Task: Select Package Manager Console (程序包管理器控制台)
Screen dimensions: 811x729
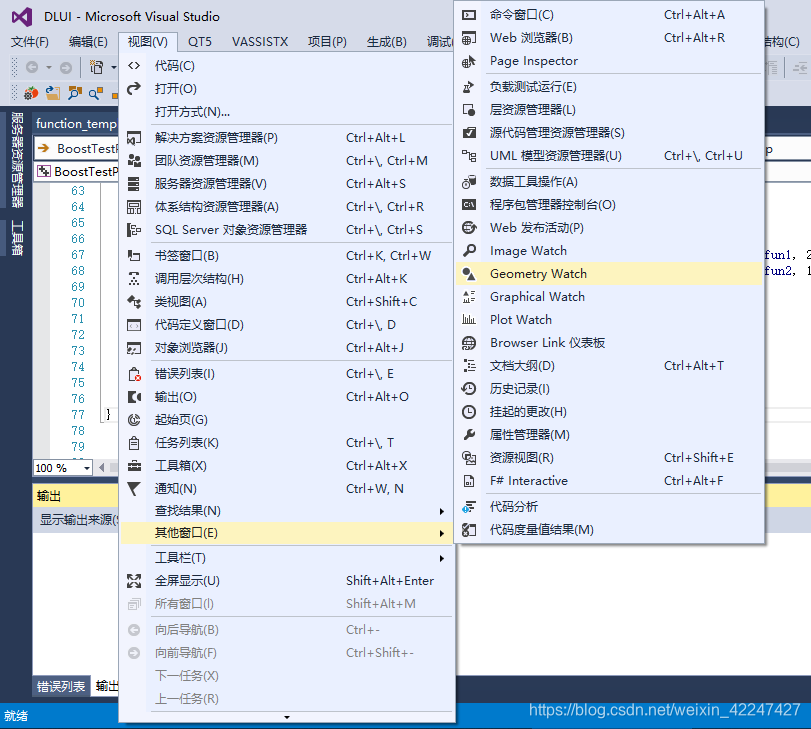Action: (609, 205)
